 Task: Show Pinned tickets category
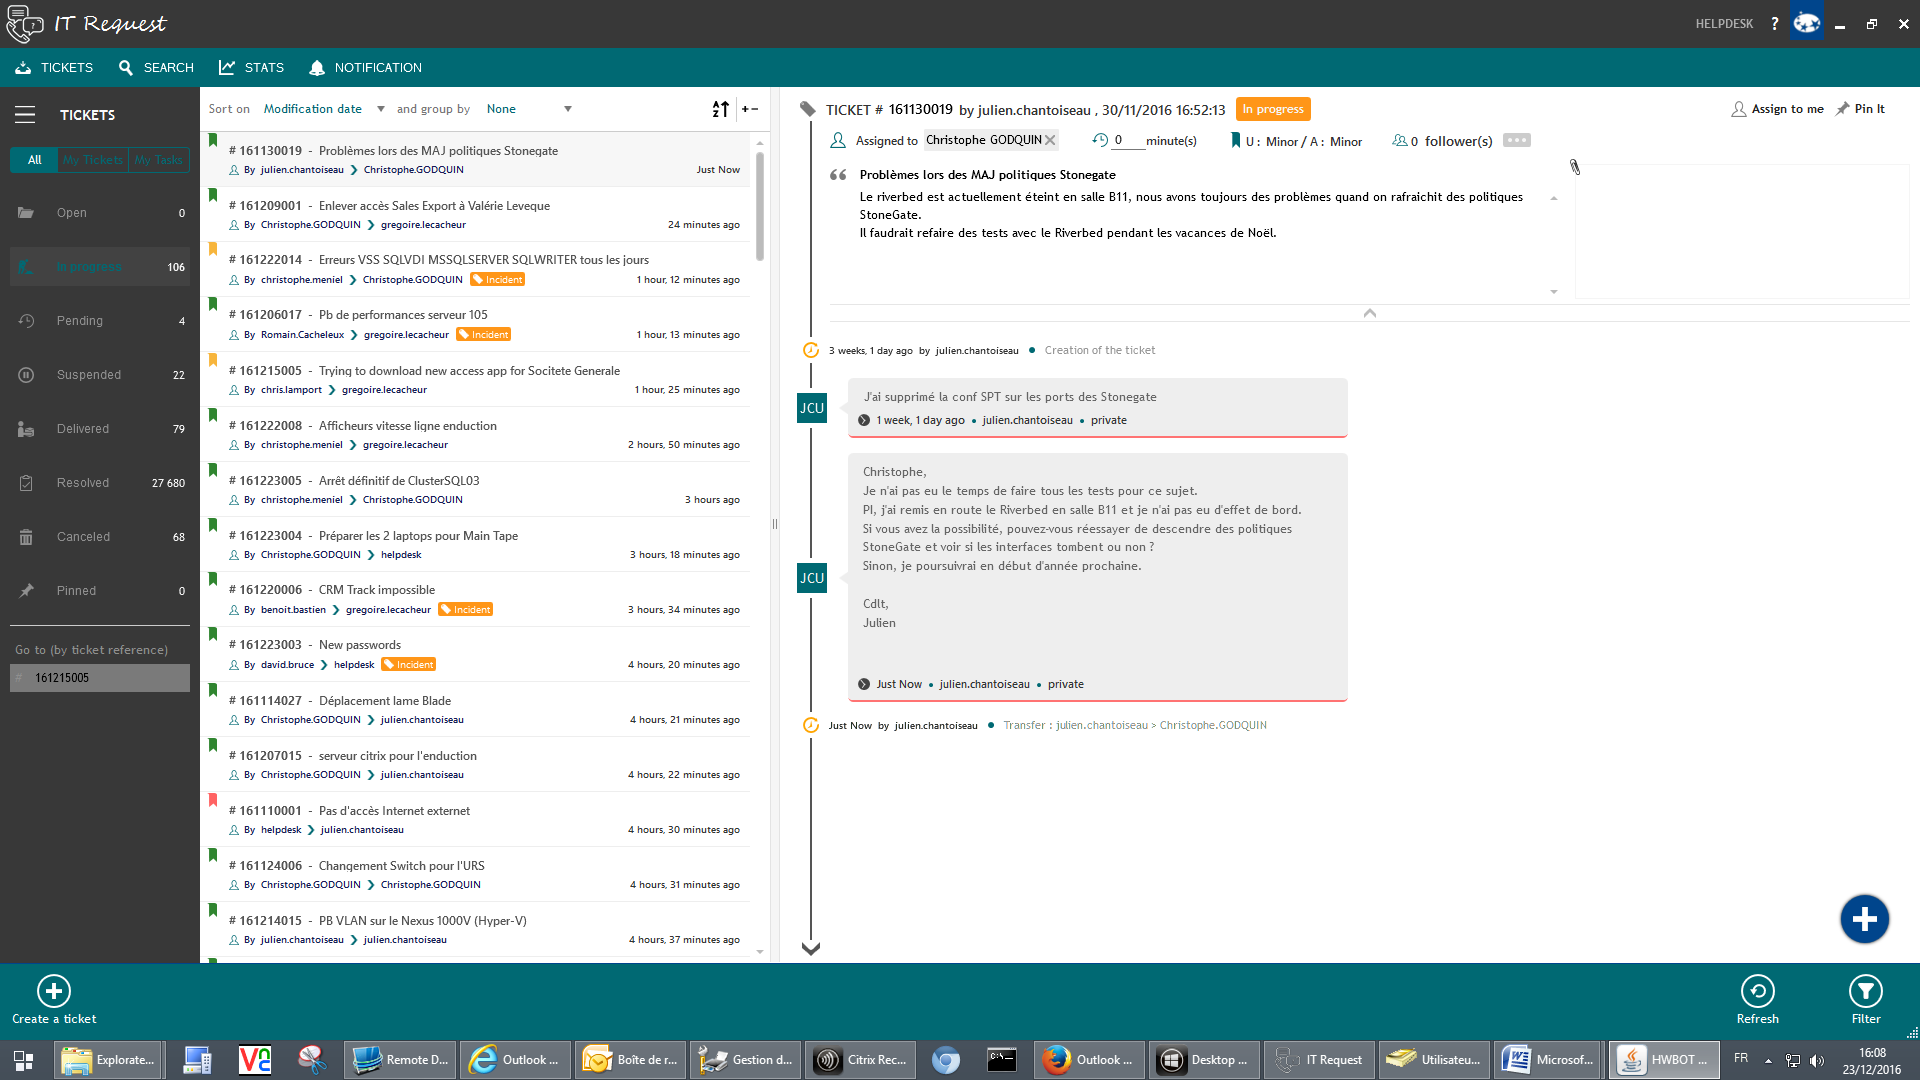tap(100, 591)
